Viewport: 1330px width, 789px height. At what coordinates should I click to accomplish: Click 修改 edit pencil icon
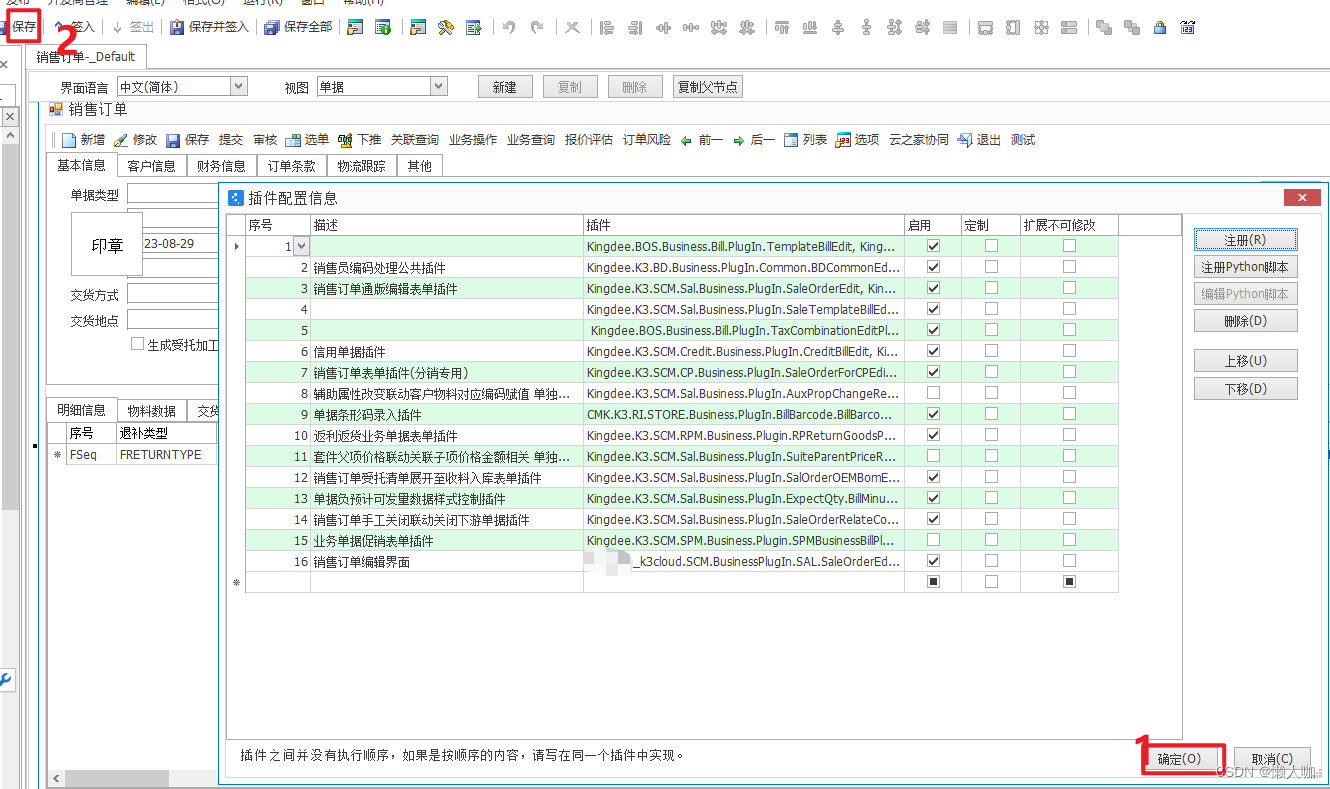pos(121,140)
